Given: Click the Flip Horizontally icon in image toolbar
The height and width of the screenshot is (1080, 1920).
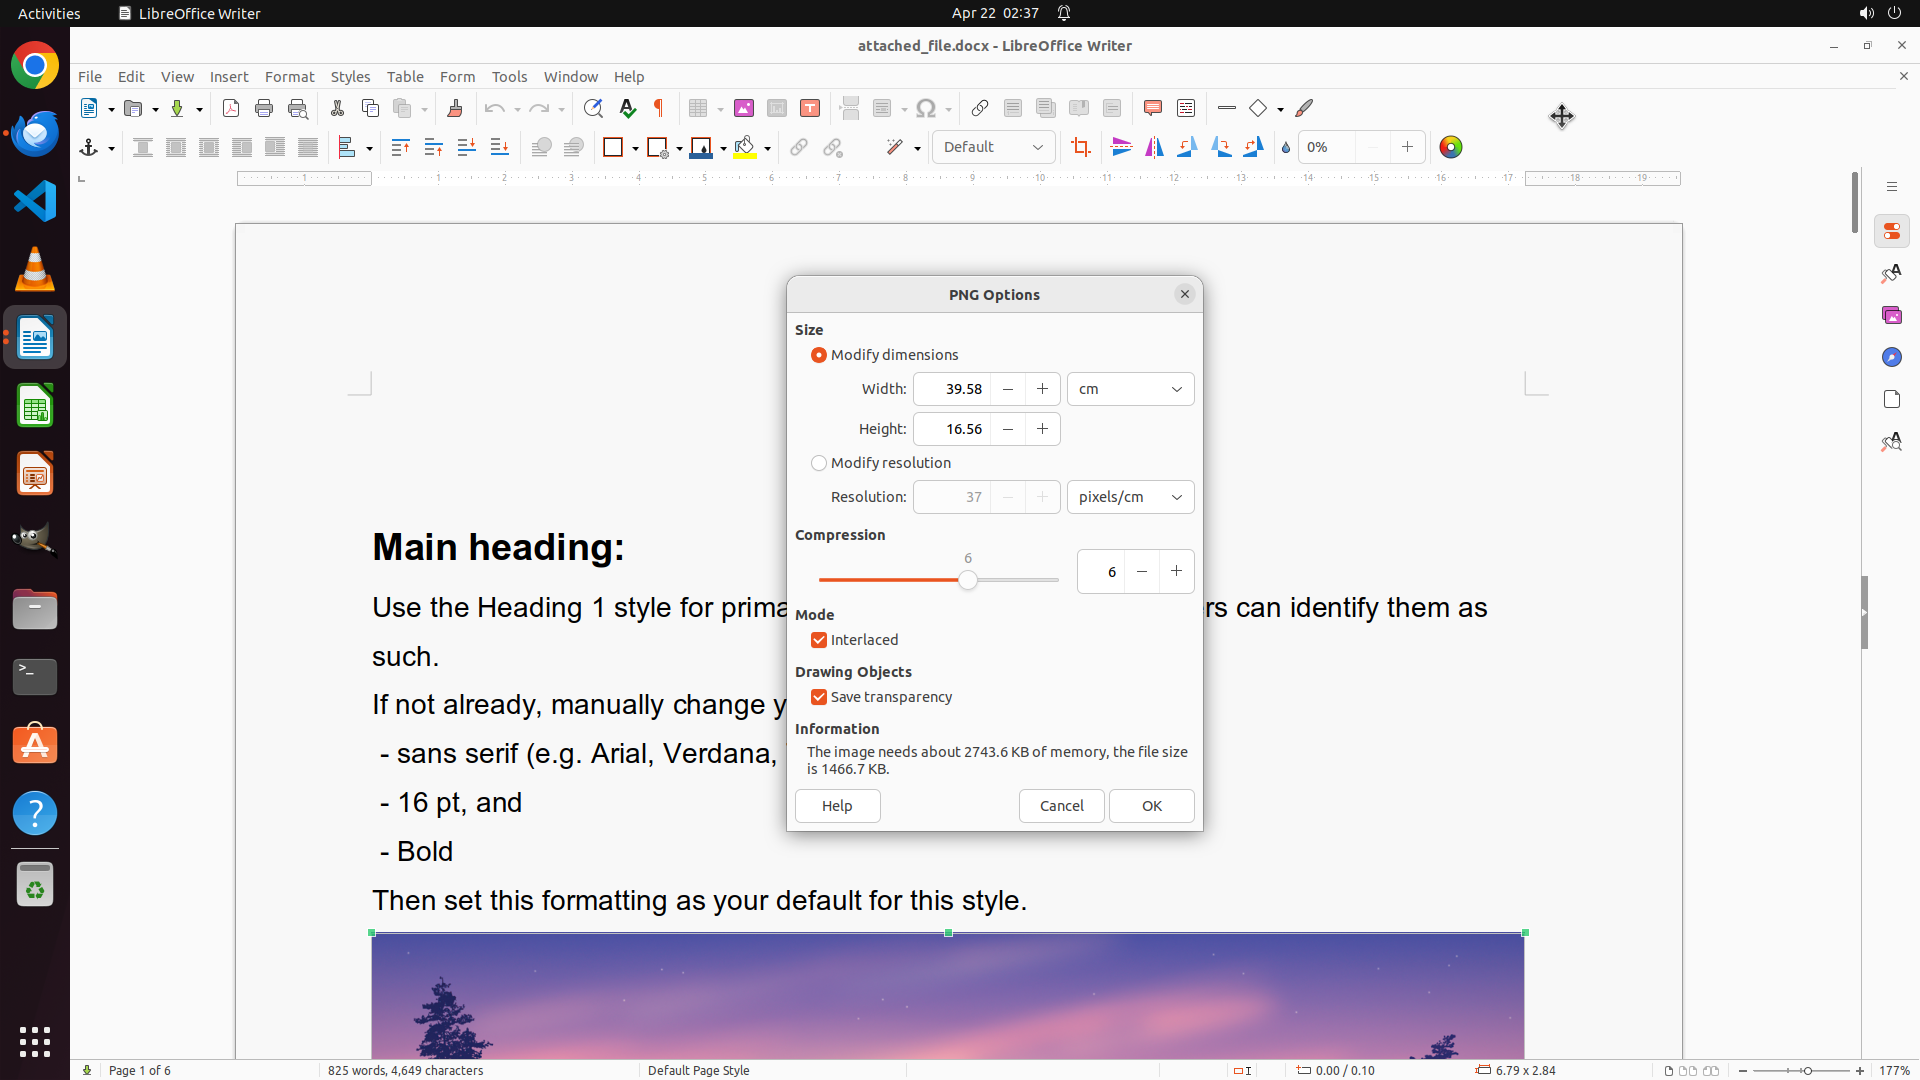Looking at the screenshot, I should (x=1154, y=148).
